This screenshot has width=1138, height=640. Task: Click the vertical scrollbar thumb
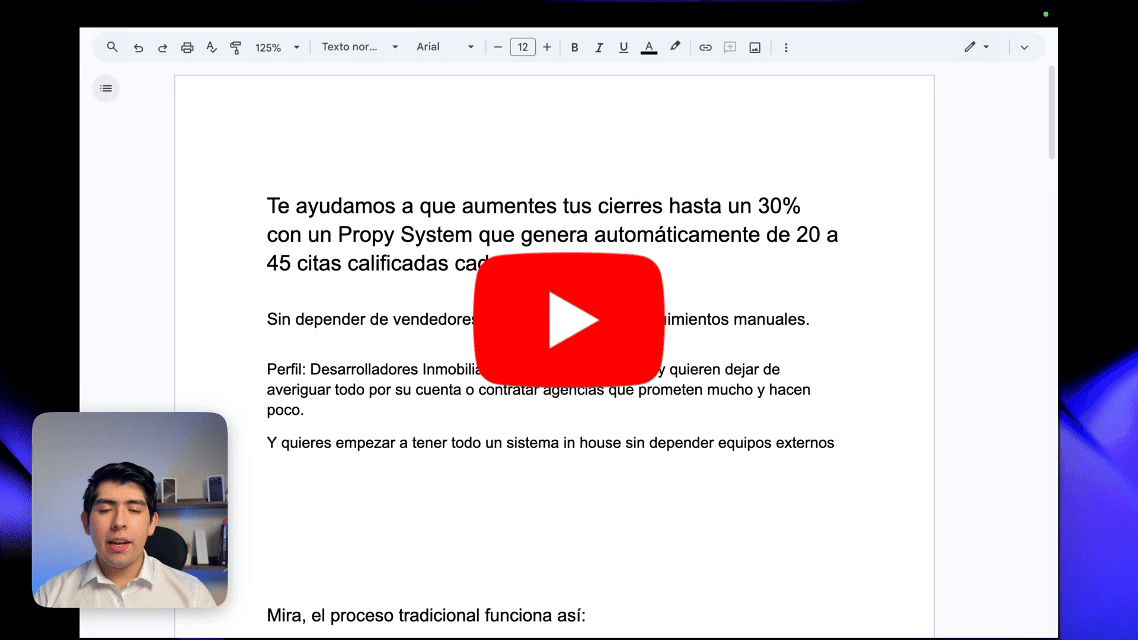click(1052, 112)
